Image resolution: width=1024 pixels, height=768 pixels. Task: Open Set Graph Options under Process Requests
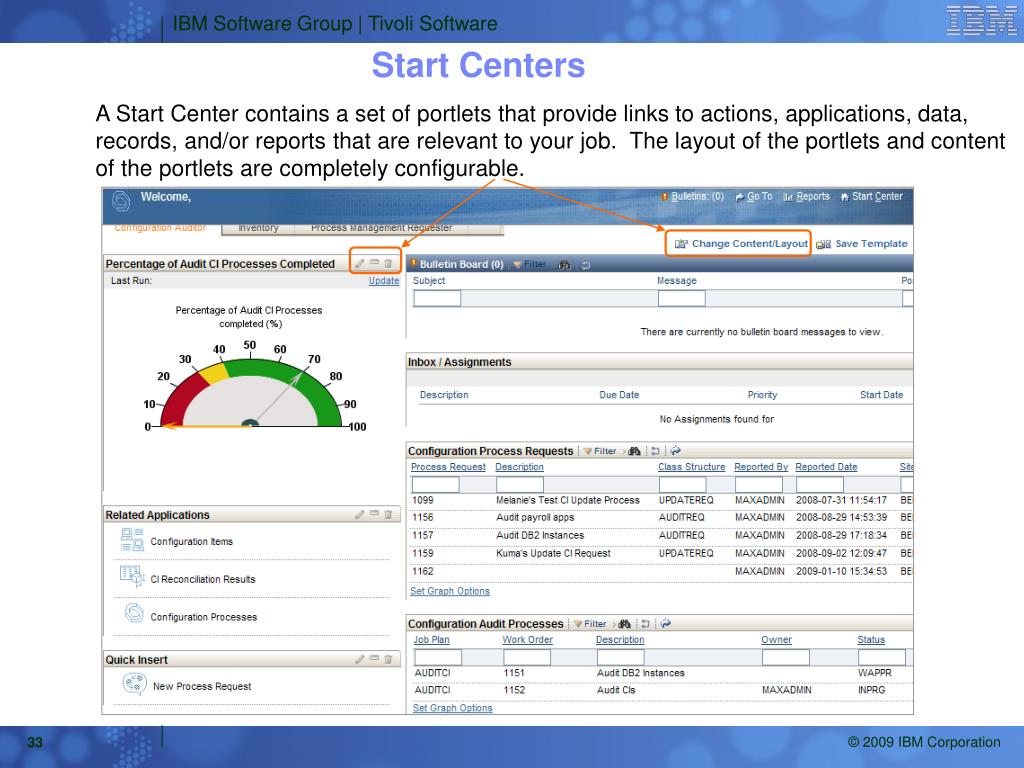point(450,591)
